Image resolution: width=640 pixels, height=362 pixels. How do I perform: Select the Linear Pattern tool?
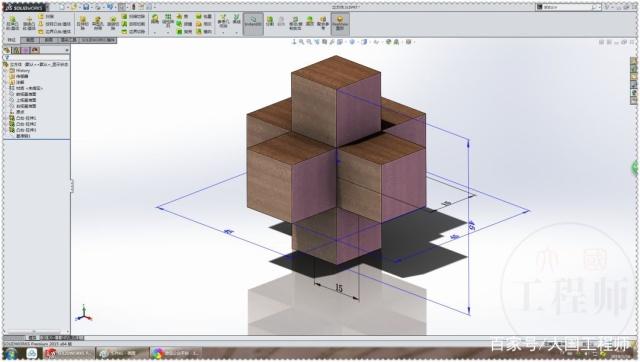[168, 20]
